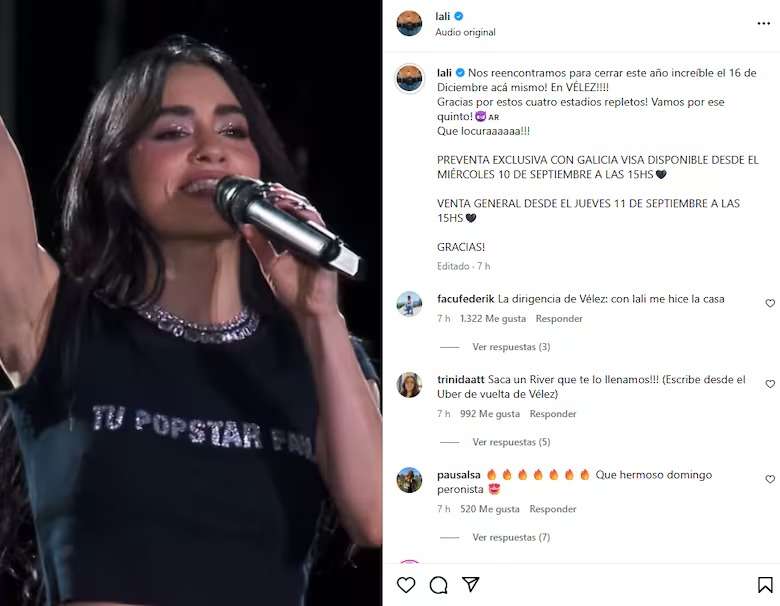This screenshot has width=780, height=606.
Task: Reply to facufederik's comment via Responder
Action: (x=559, y=318)
